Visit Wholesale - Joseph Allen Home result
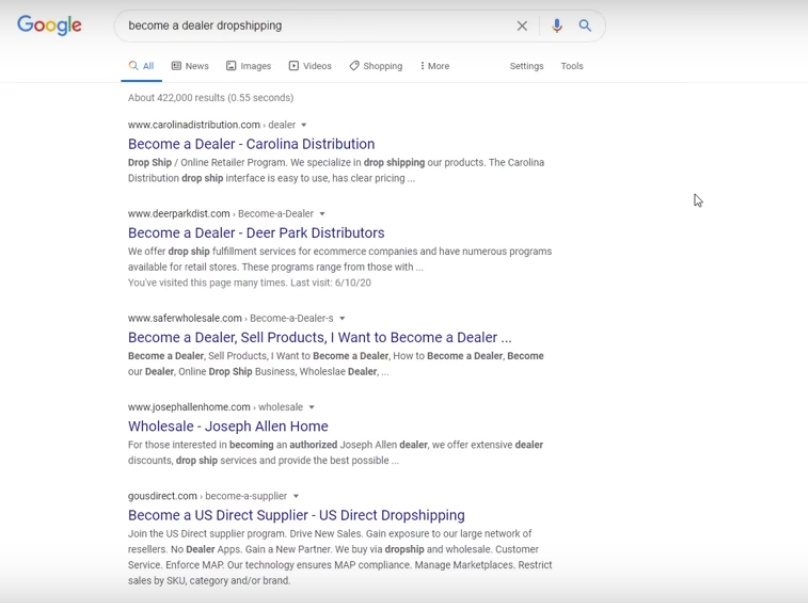 228,426
